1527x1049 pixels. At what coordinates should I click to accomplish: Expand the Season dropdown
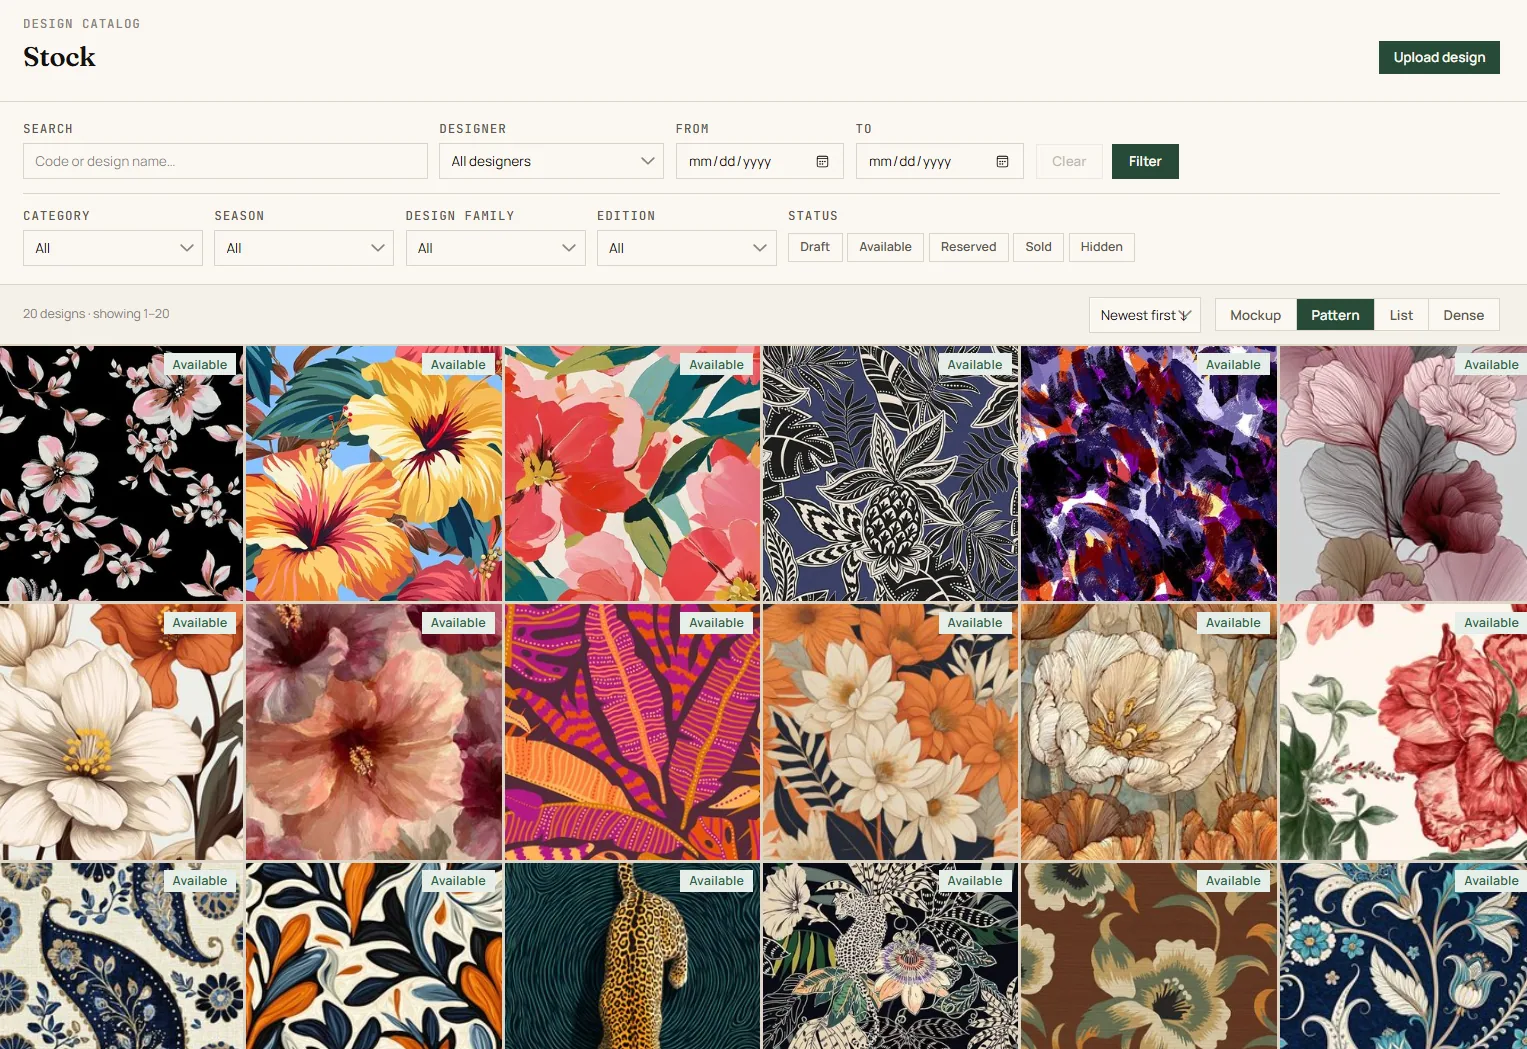(304, 248)
